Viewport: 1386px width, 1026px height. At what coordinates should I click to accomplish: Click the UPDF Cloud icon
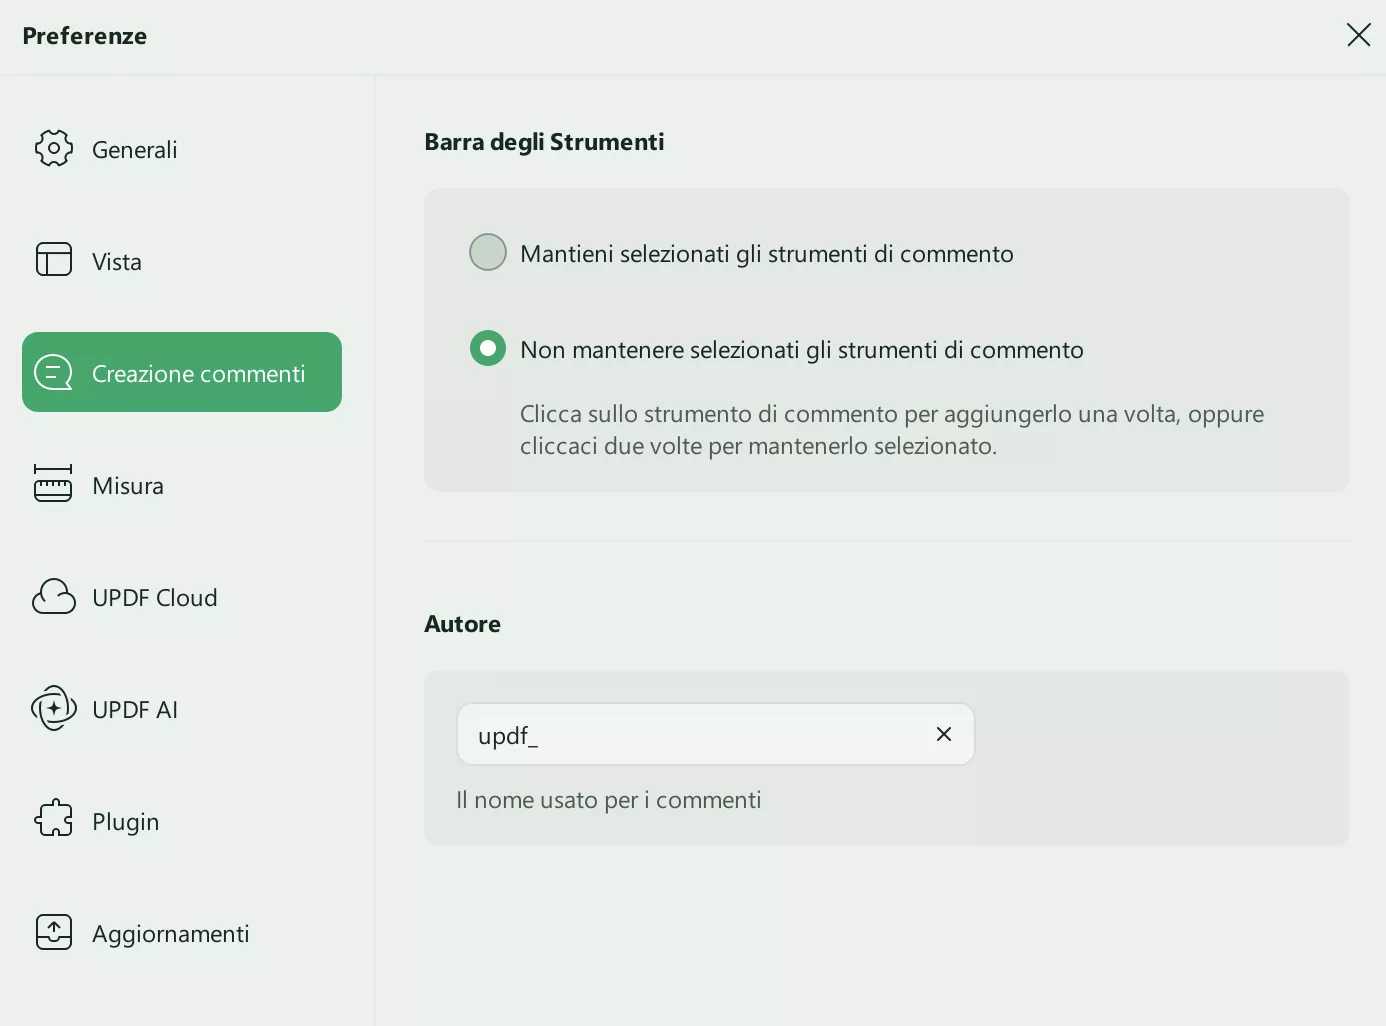(x=54, y=597)
